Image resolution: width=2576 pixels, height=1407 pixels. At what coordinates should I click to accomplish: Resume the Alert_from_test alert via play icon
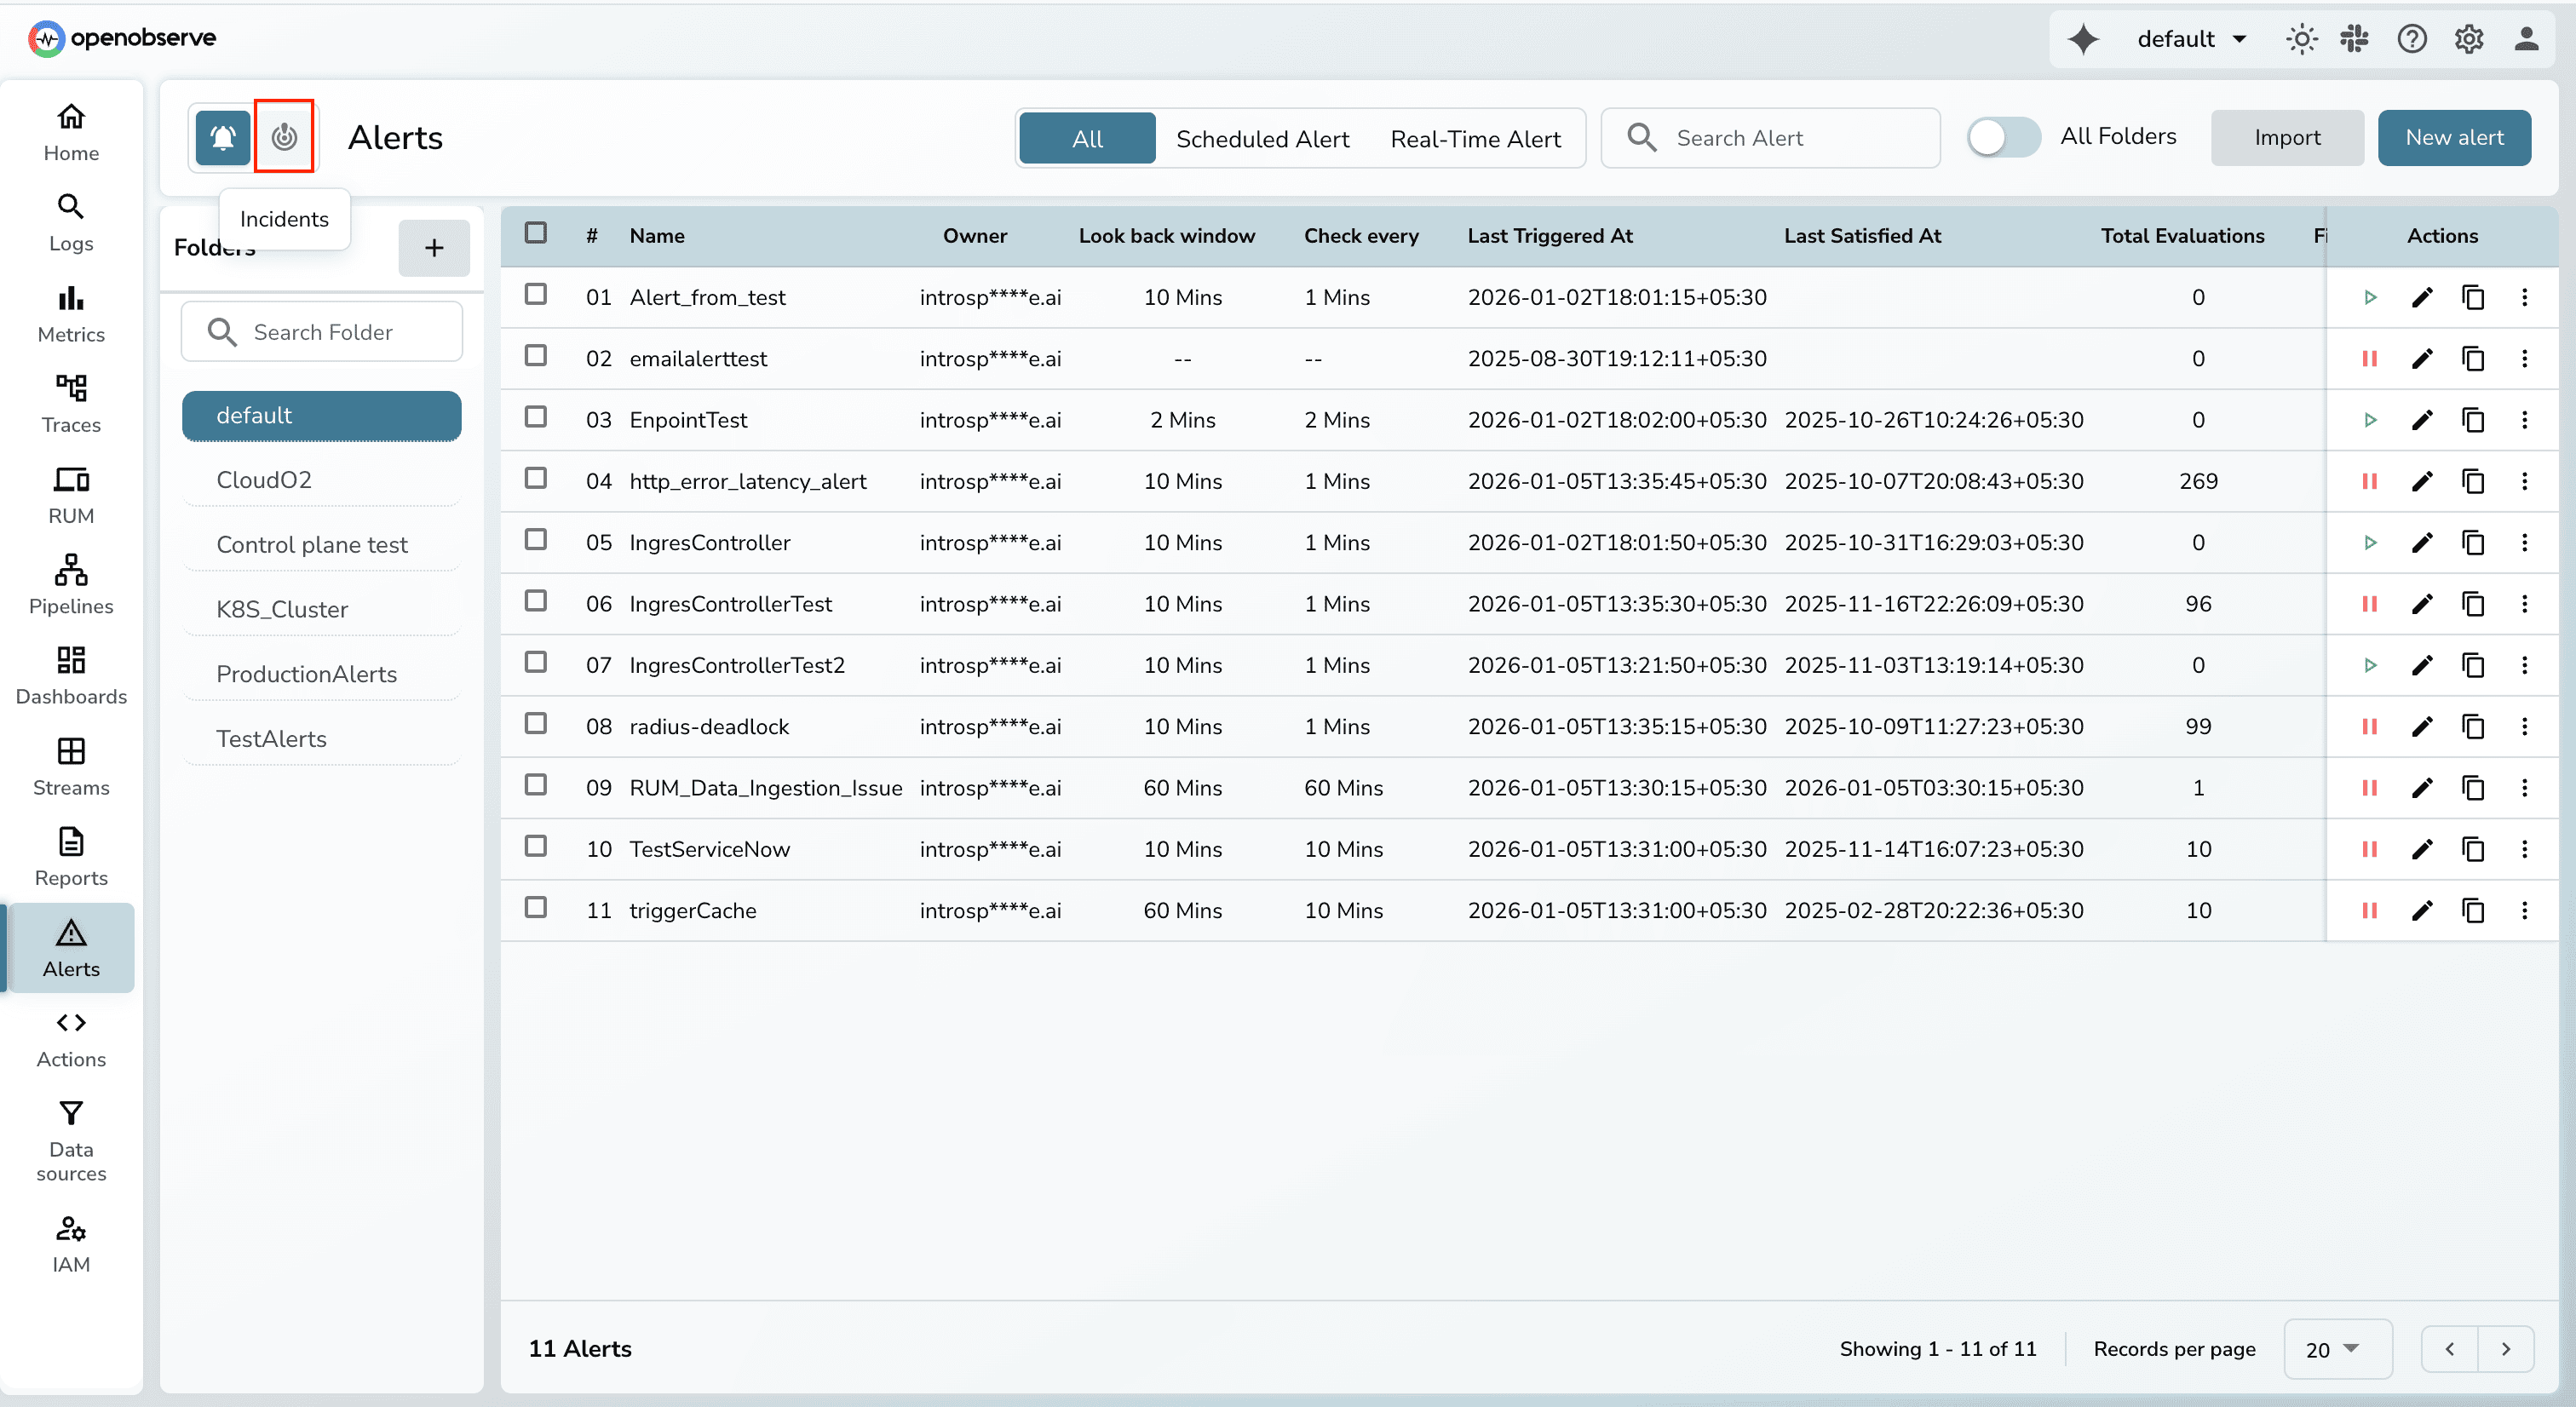point(2371,297)
